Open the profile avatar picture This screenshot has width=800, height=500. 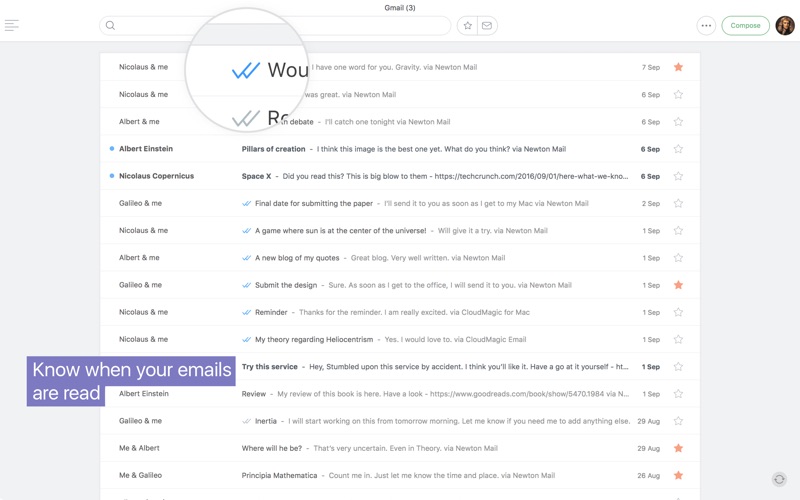point(785,25)
